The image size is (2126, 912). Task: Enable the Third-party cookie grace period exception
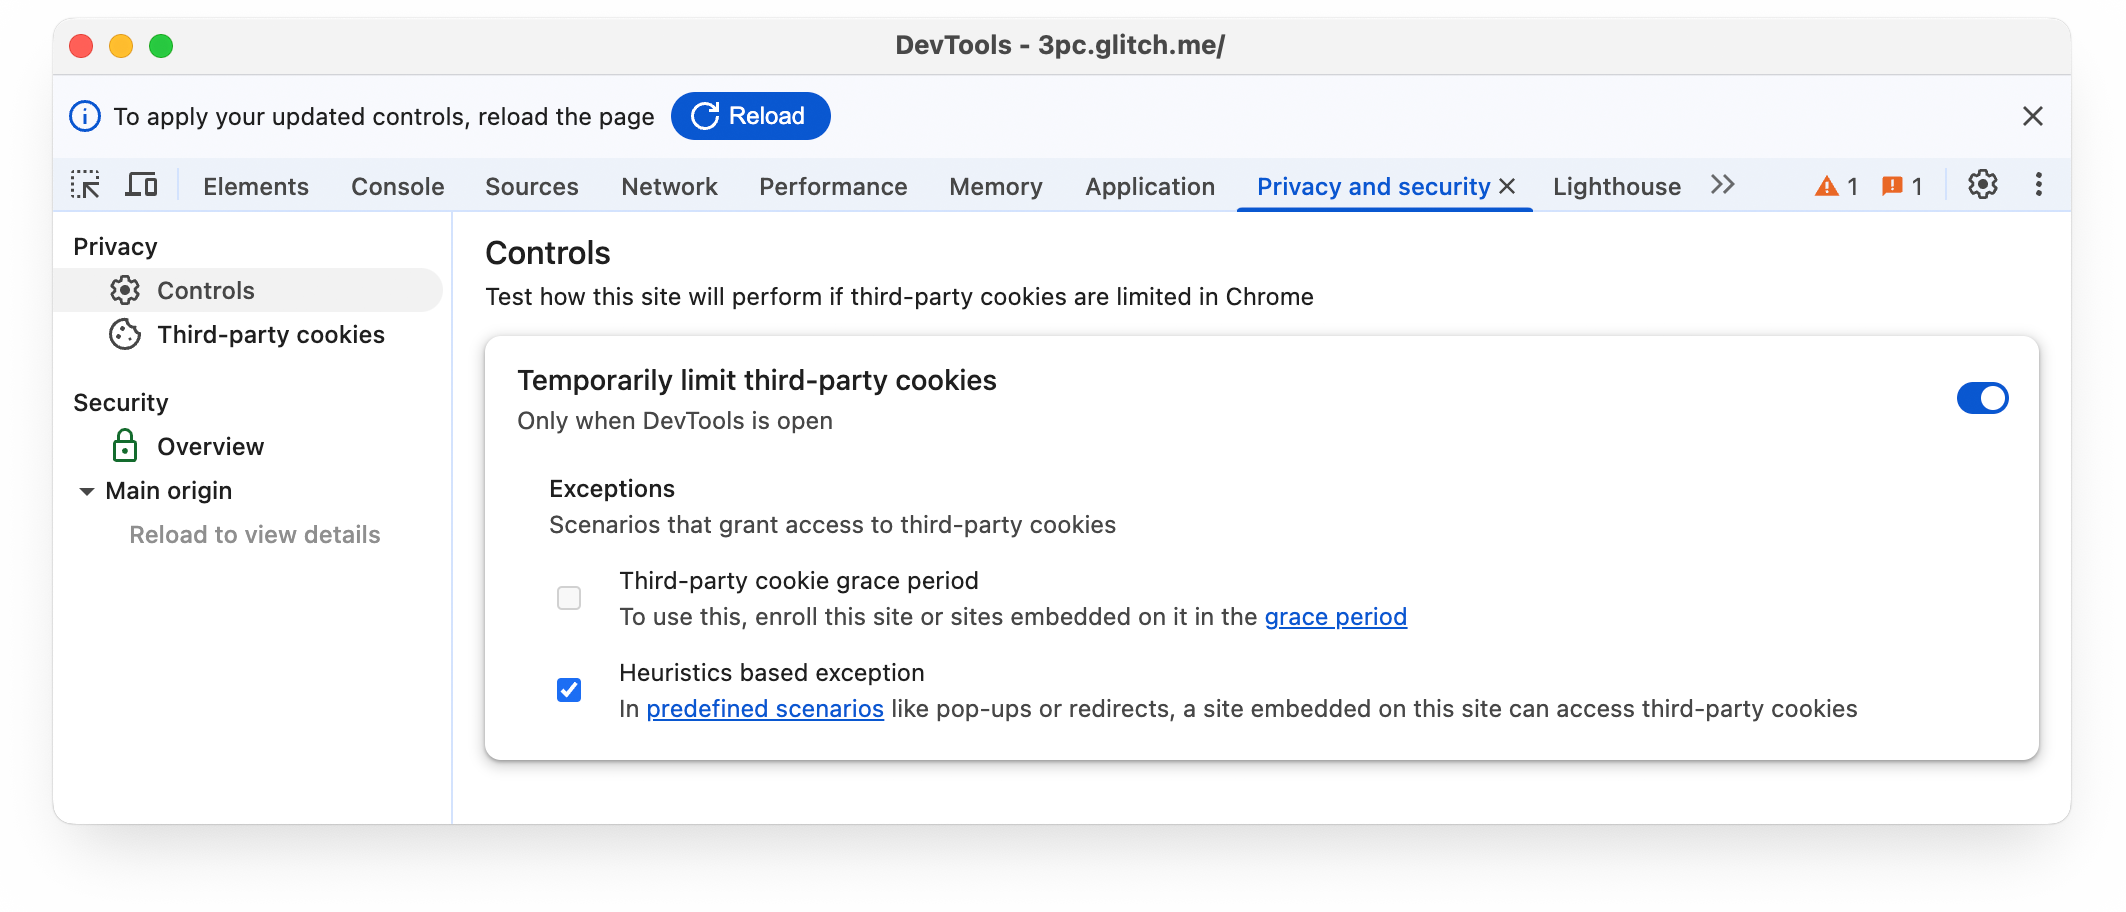point(568,598)
